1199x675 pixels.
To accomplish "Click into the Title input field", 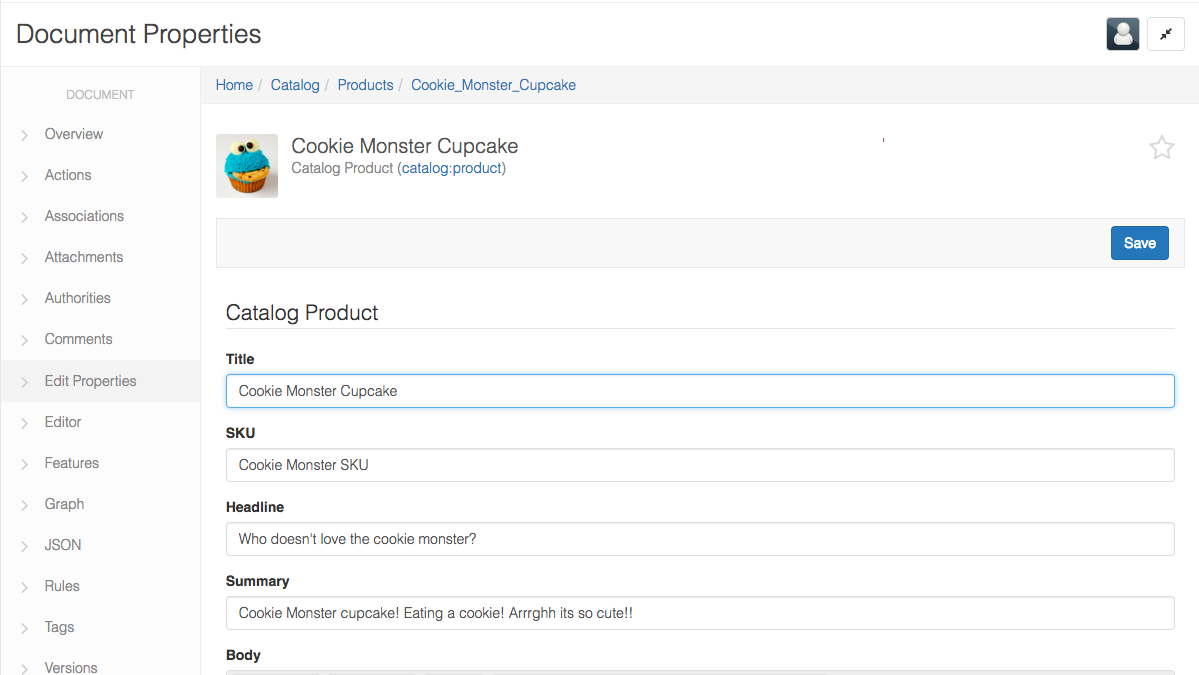I will (x=700, y=391).
